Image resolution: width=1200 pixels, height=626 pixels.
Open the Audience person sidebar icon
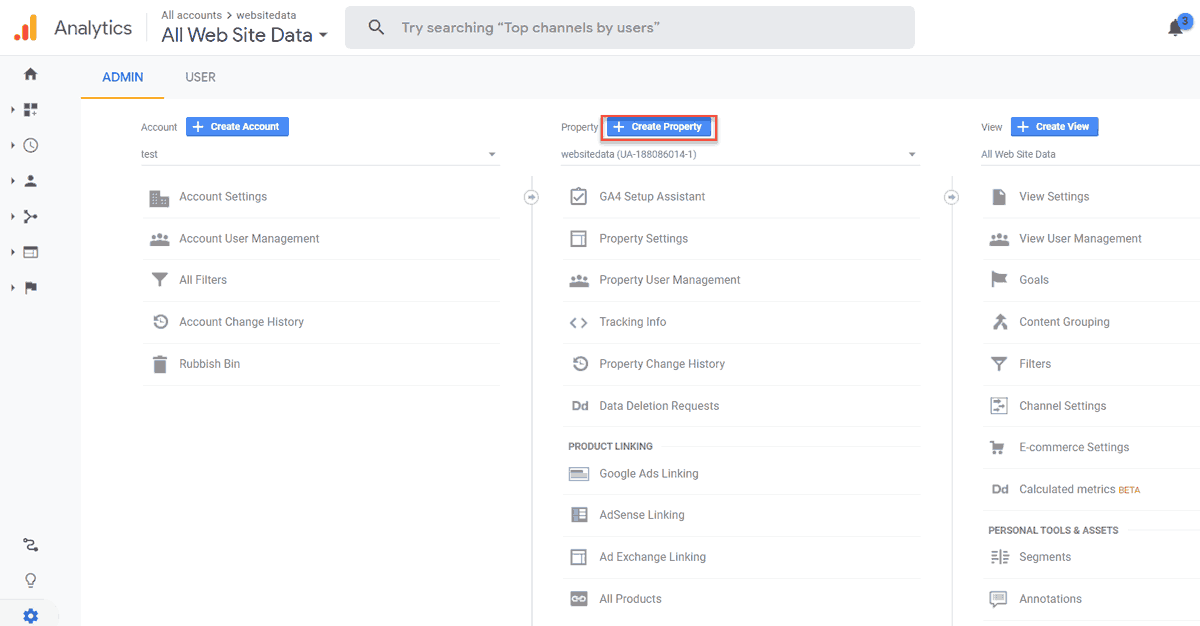(x=30, y=181)
